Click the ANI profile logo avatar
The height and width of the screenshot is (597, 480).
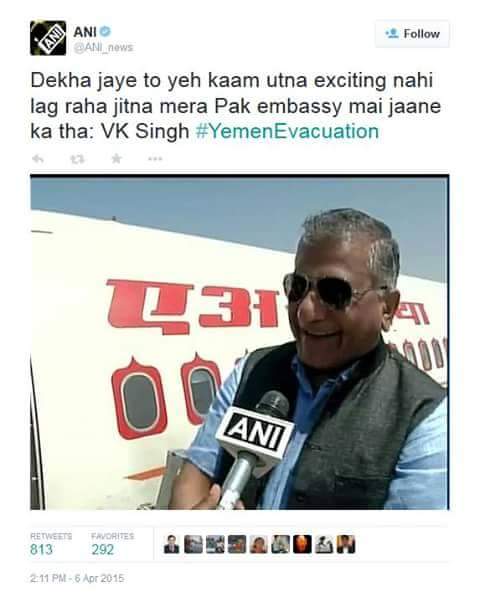48,38
